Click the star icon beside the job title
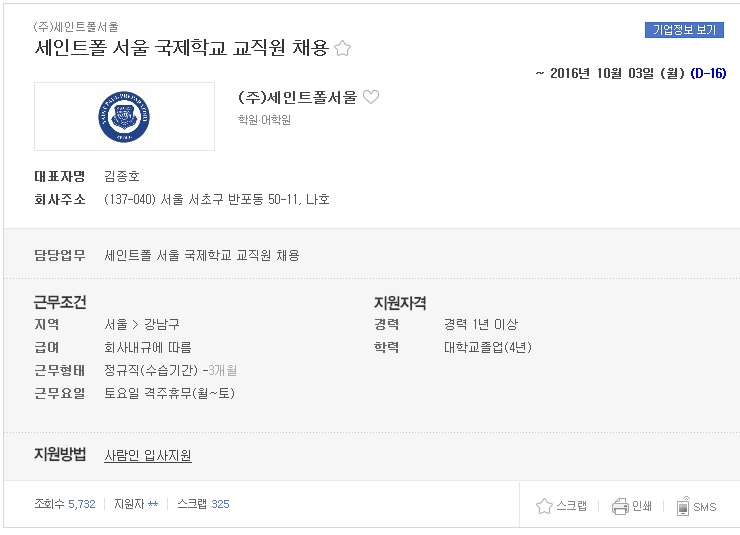This screenshot has height=535, width=740. coord(343,48)
